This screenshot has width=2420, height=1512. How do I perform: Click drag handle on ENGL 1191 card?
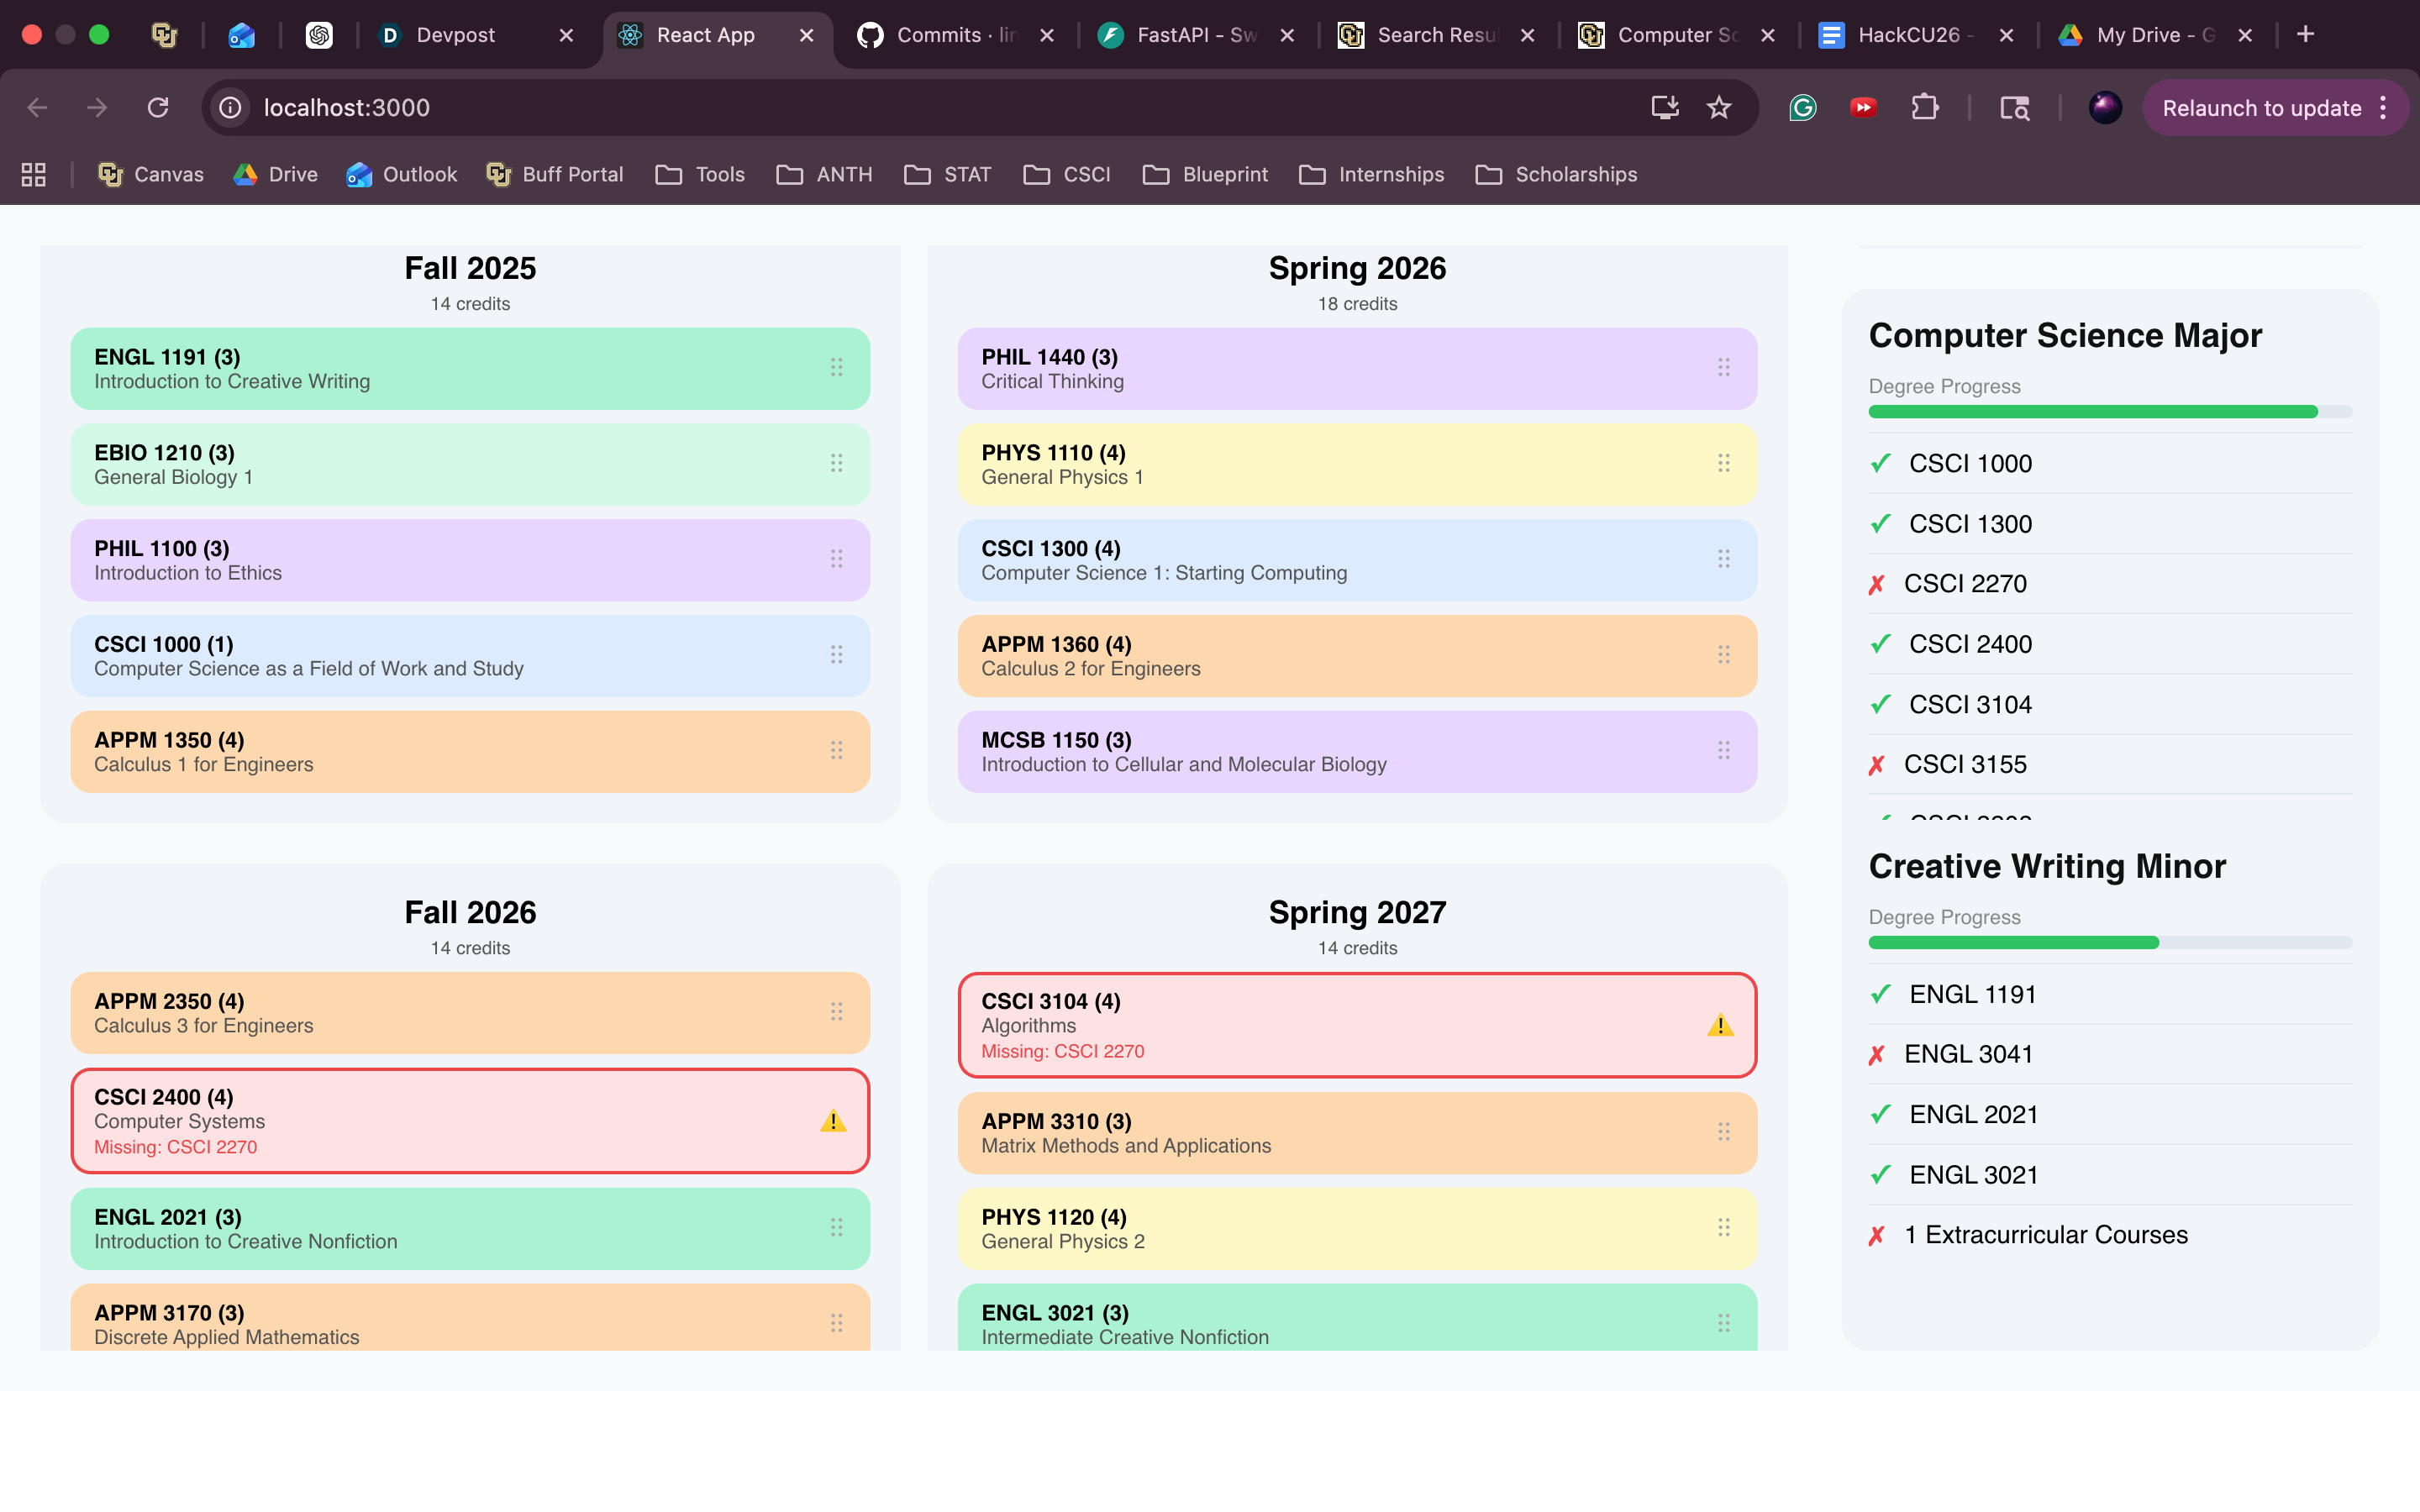836,368
